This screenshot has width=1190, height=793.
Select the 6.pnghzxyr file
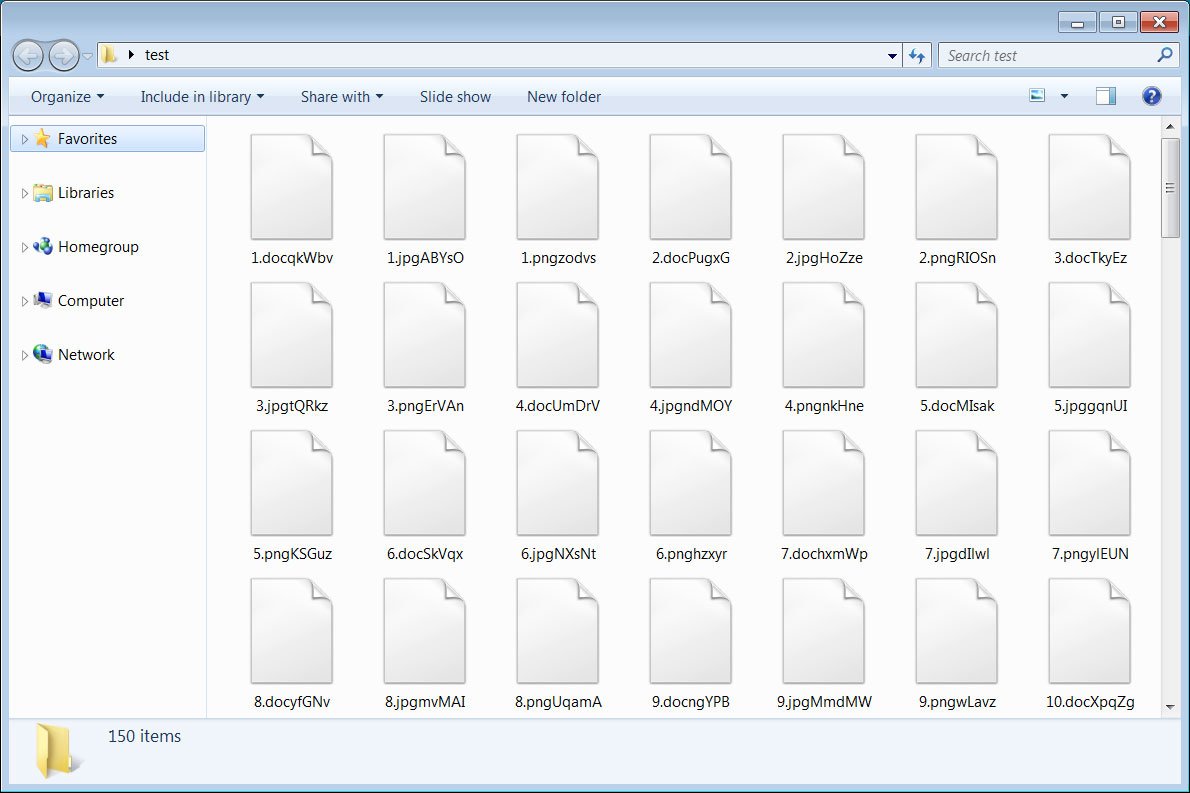690,481
